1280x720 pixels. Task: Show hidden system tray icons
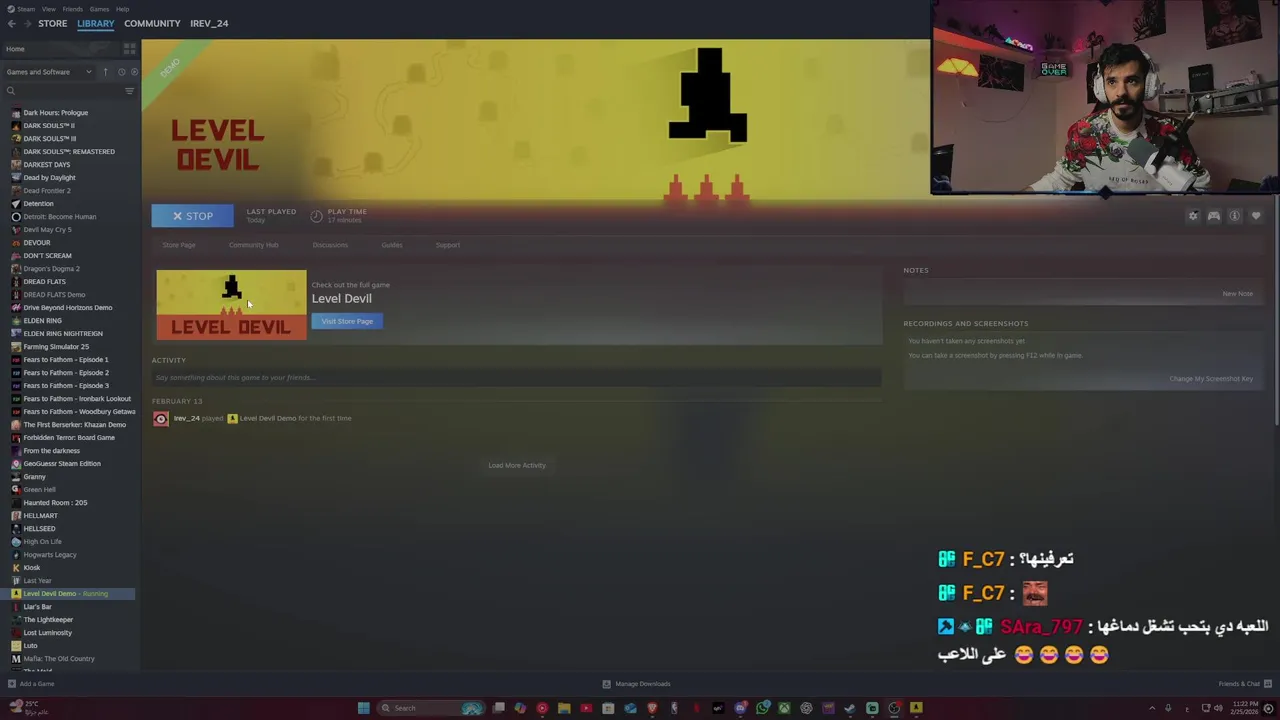tap(1152, 708)
